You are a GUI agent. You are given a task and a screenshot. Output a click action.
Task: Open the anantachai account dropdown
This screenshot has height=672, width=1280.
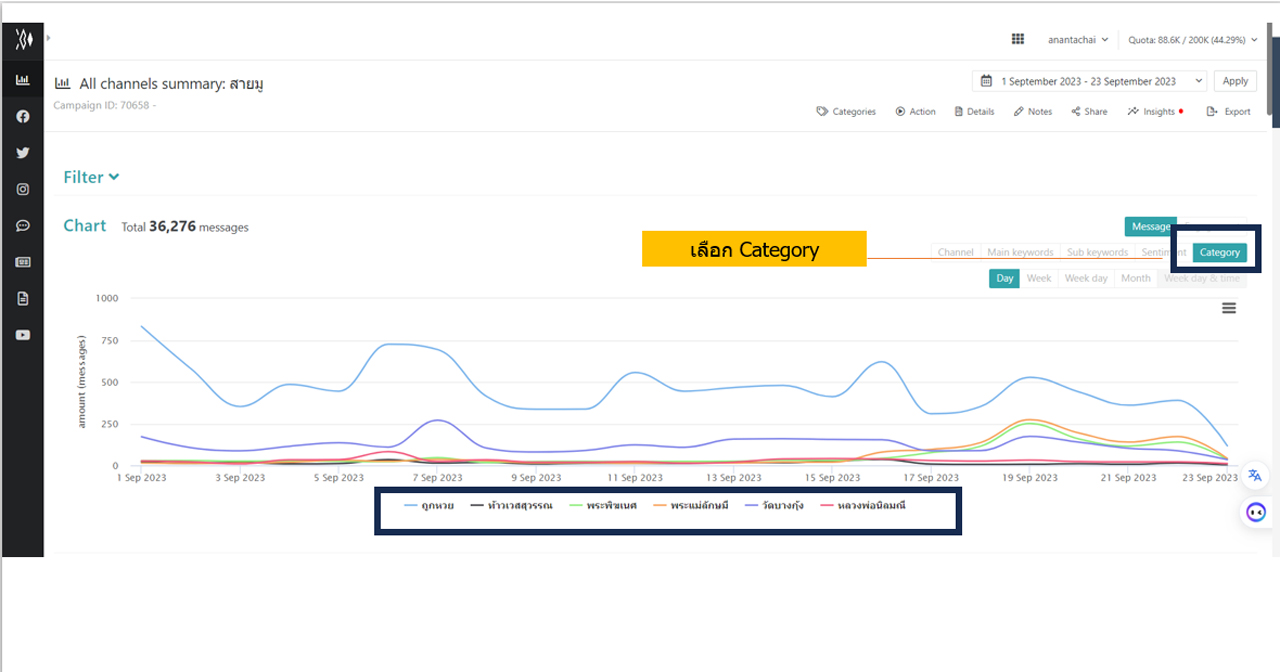(x=1078, y=40)
